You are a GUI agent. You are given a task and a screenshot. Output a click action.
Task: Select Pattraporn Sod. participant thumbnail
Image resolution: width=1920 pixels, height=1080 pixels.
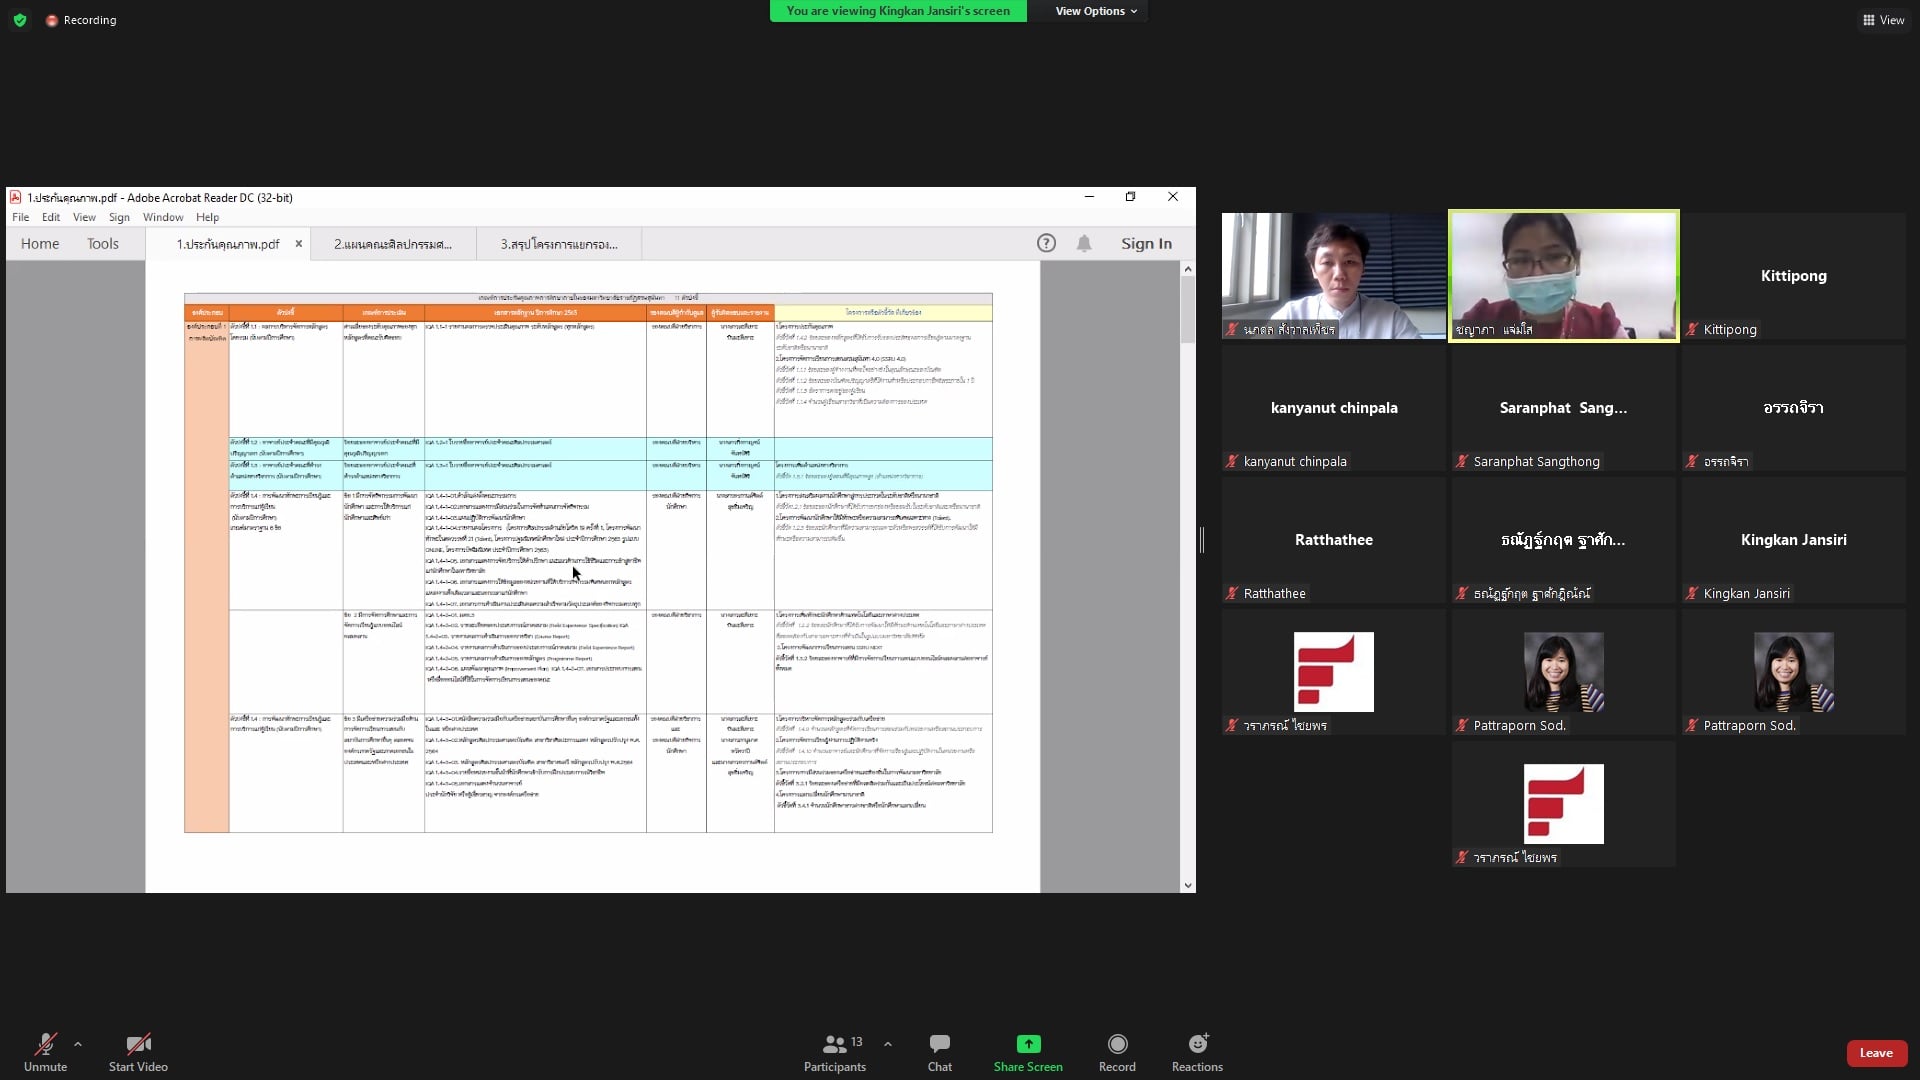click(1563, 672)
